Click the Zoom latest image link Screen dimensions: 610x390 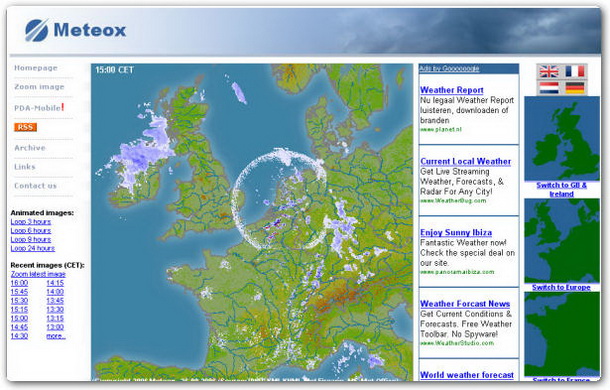click(x=38, y=274)
